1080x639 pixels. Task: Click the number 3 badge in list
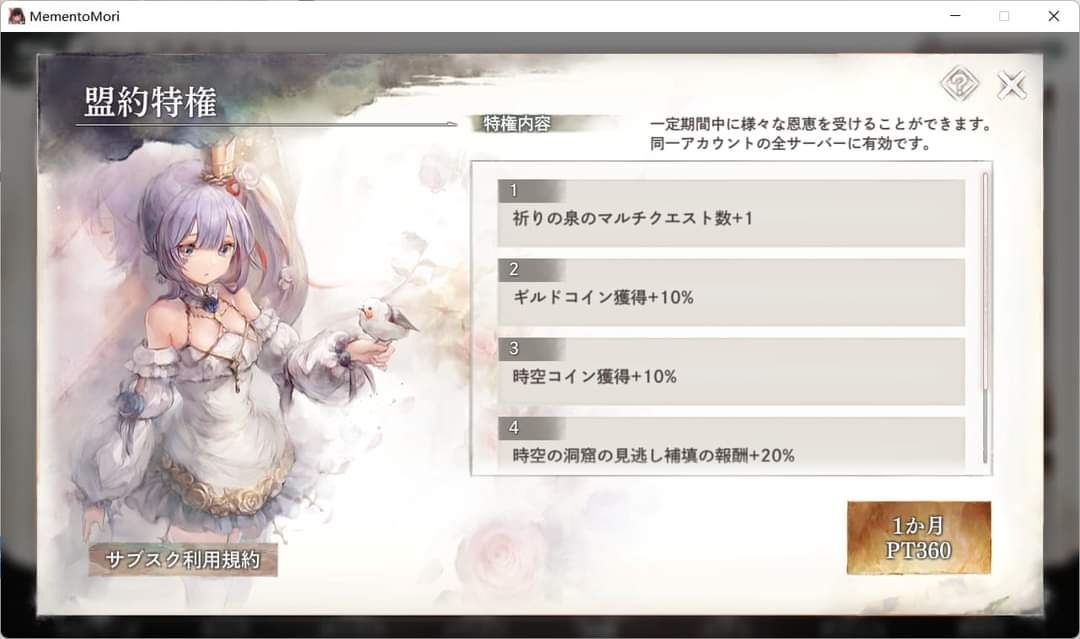[x=514, y=349]
